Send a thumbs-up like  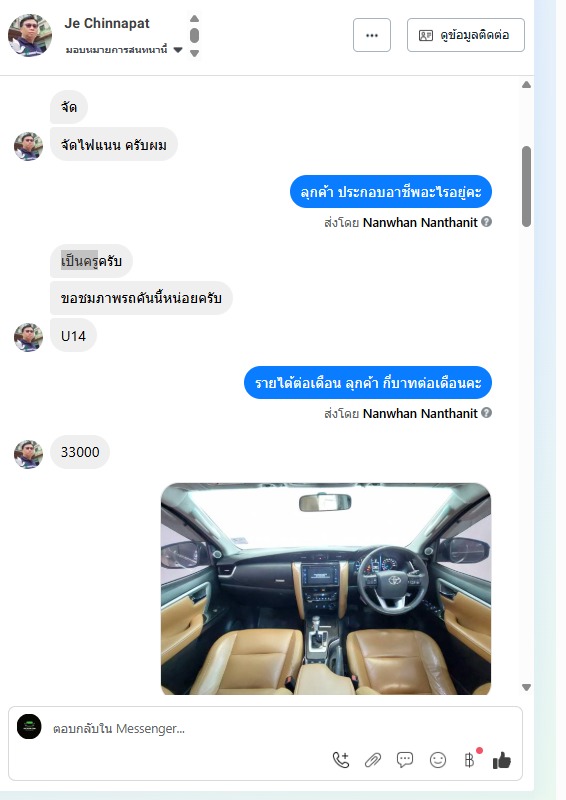502,760
